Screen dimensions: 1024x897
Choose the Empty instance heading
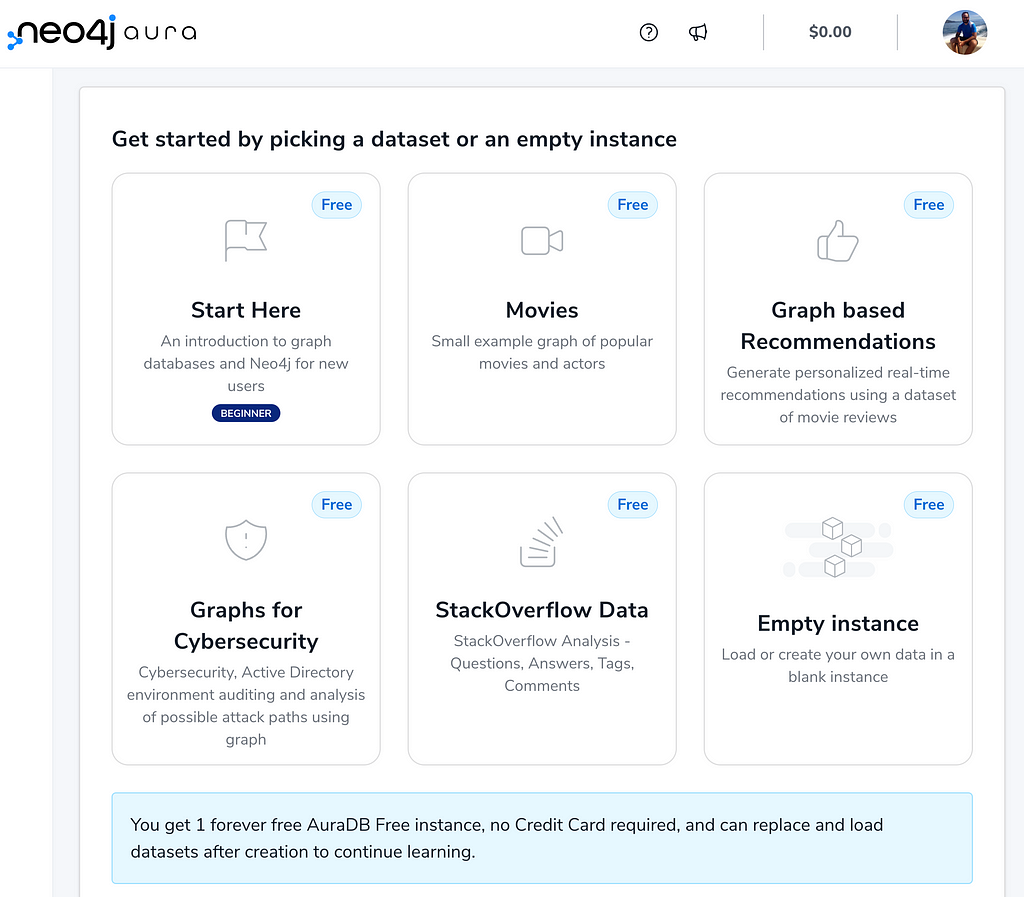click(838, 623)
